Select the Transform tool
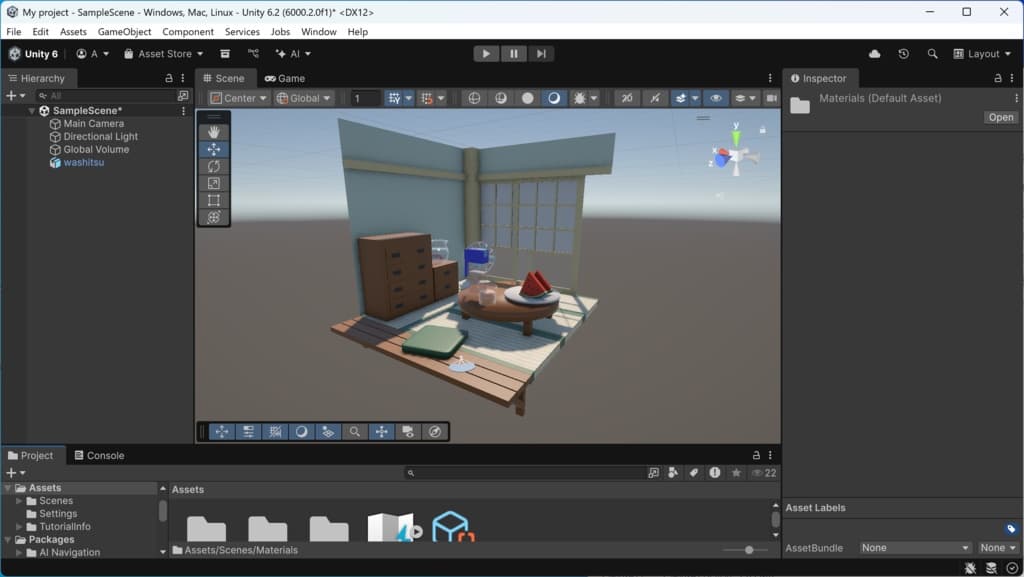This screenshot has width=1024, height=577. click(x=214, y=217)
